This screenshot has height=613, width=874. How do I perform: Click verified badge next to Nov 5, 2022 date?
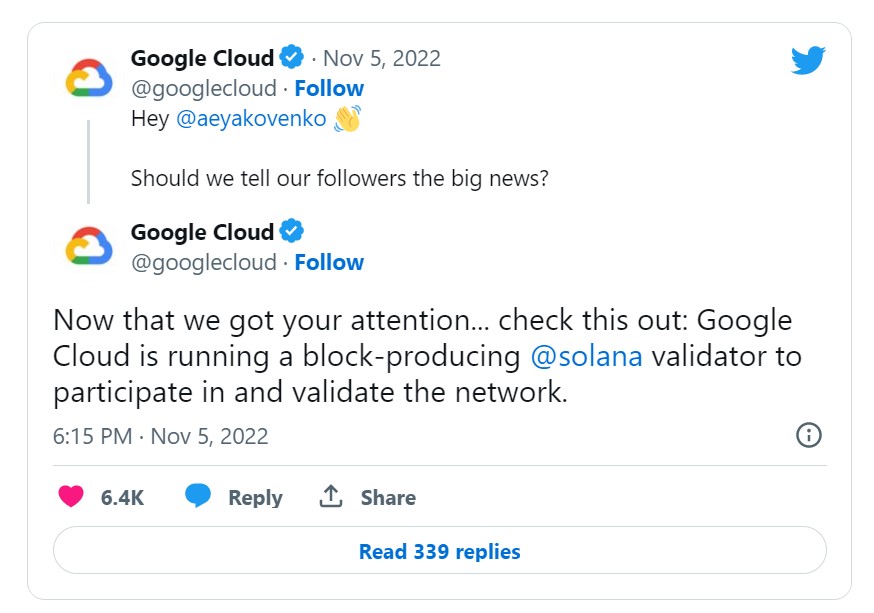292,57
